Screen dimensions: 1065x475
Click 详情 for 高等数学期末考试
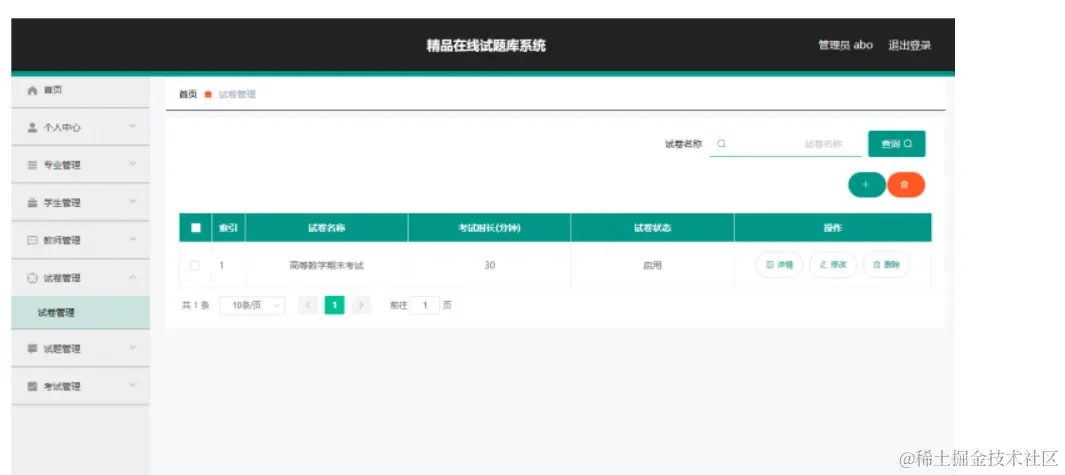point(780,265)
